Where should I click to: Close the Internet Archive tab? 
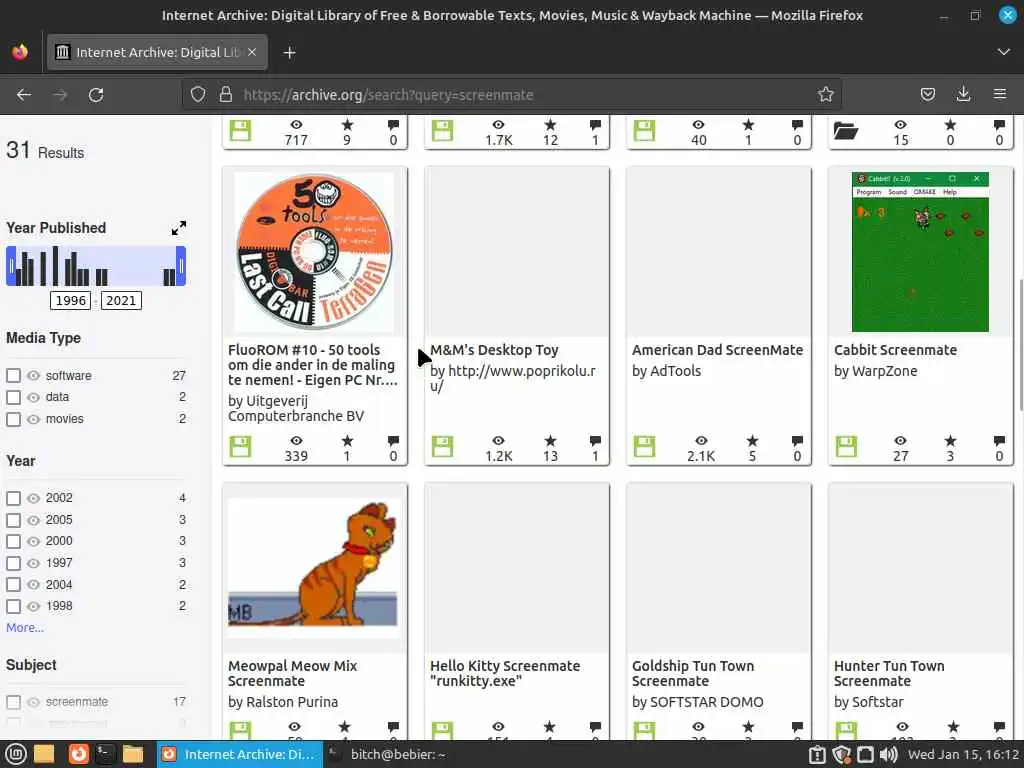pyautogui.click(x=252, y=52)
